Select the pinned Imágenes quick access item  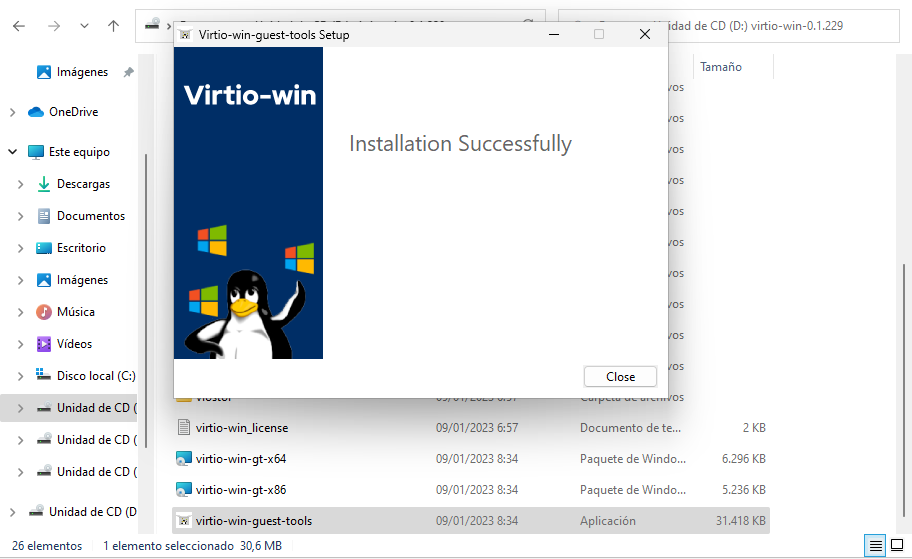82,72
